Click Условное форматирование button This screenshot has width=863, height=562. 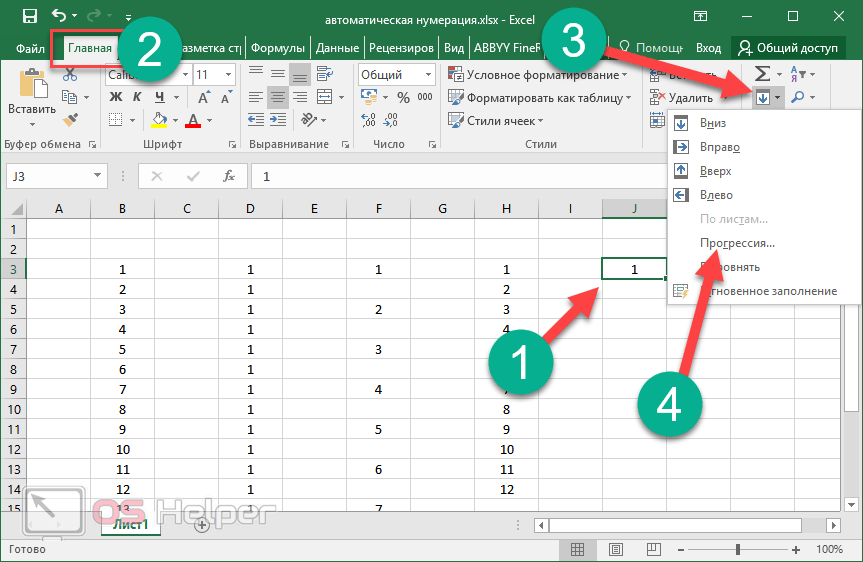pyautogui.click(x=540, y=75)
